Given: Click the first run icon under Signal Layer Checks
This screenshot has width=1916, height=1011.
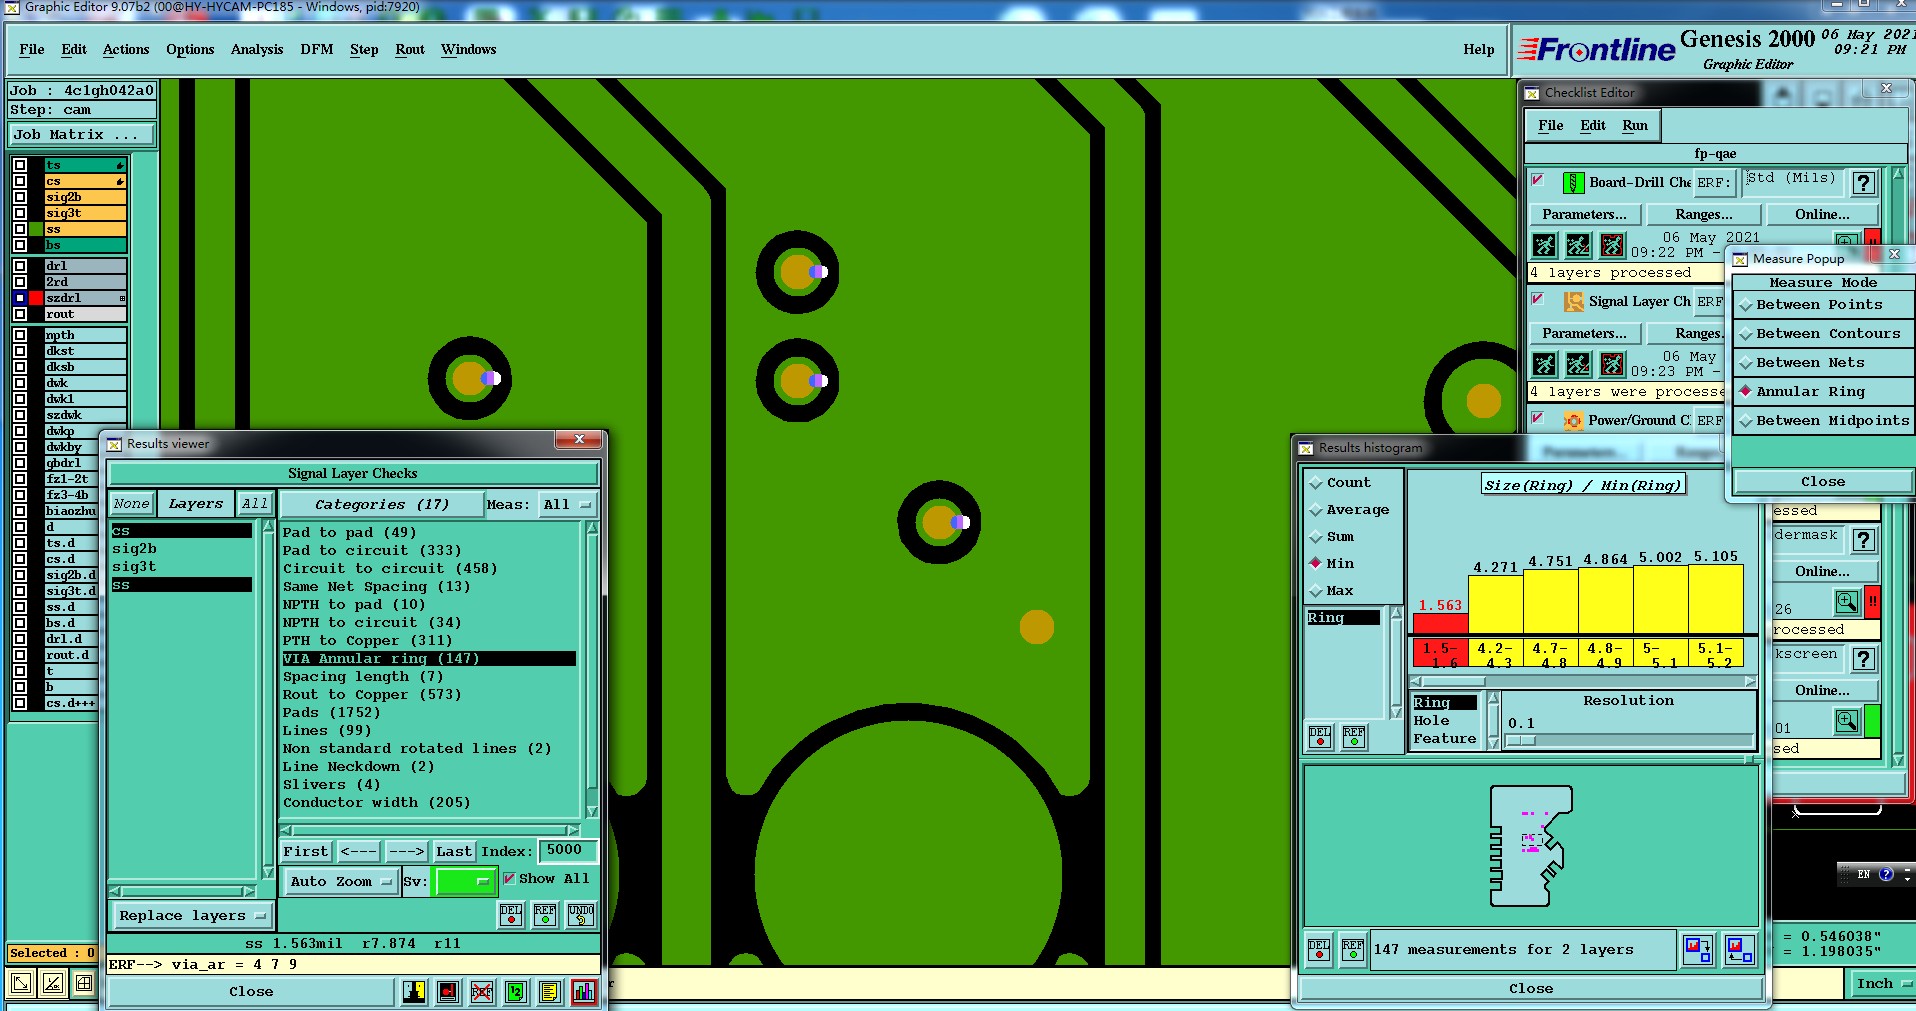Looking at the screenshot, I should tap(1545, 364).
